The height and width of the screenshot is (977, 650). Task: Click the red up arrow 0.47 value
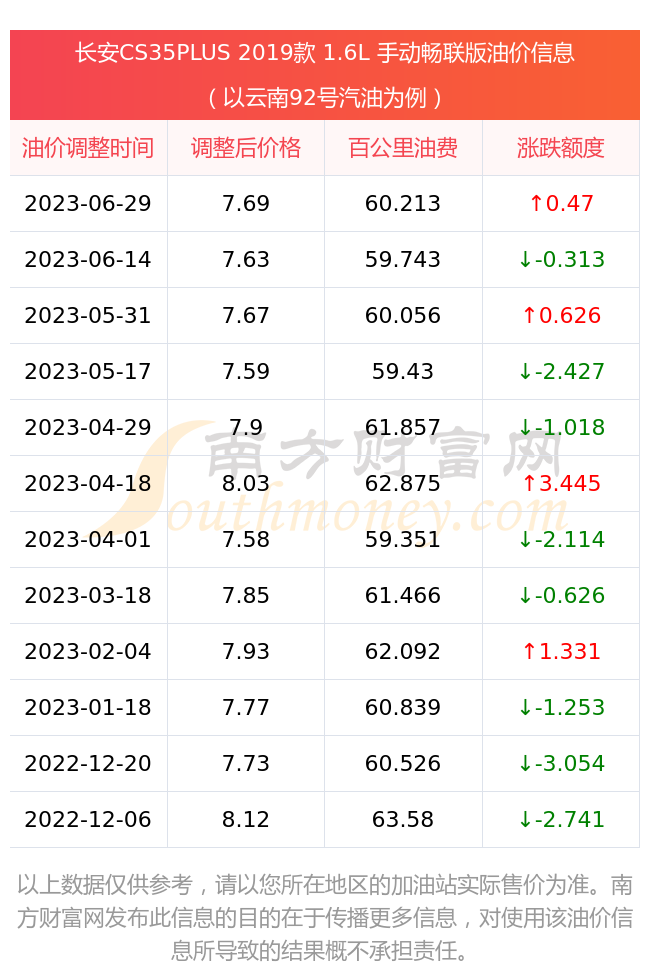click(x=561, y=203)
